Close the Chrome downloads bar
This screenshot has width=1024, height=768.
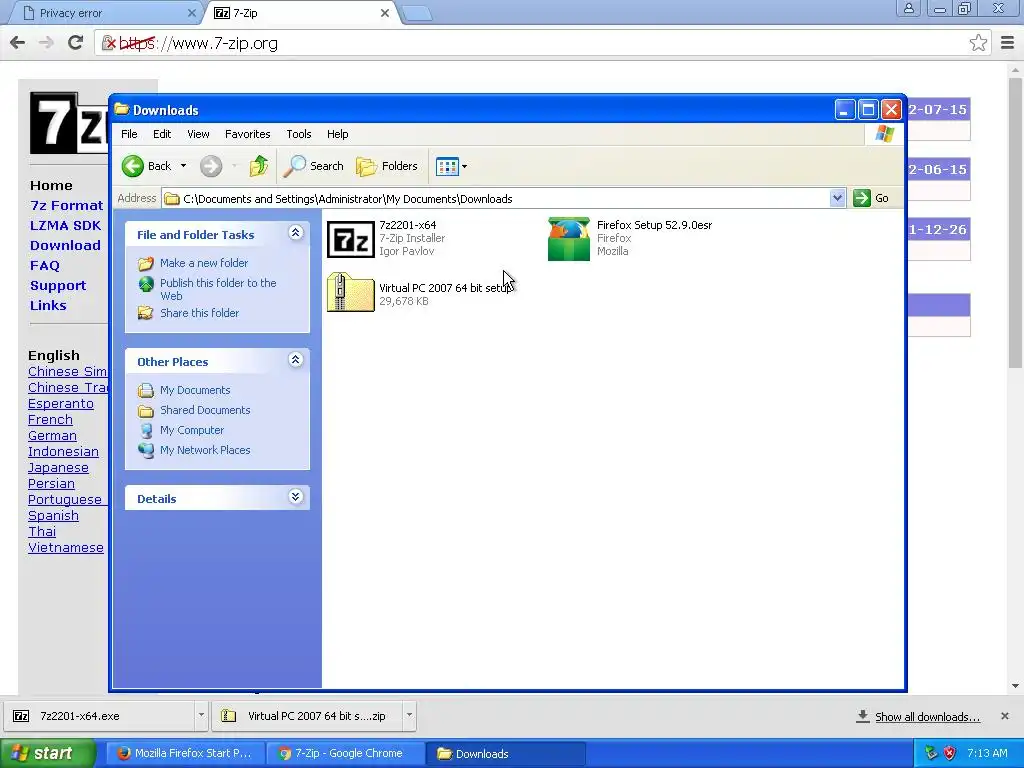[x=1004, y=716]
